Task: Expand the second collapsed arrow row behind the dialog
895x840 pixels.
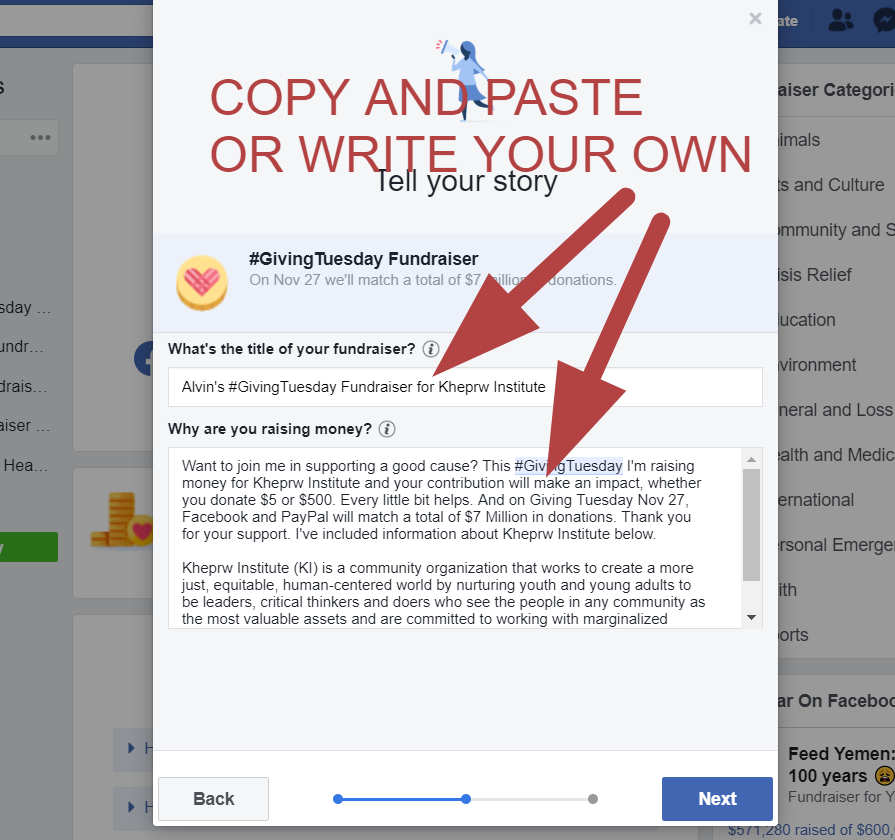Action: pyautogui.click(x=133, y=807)
